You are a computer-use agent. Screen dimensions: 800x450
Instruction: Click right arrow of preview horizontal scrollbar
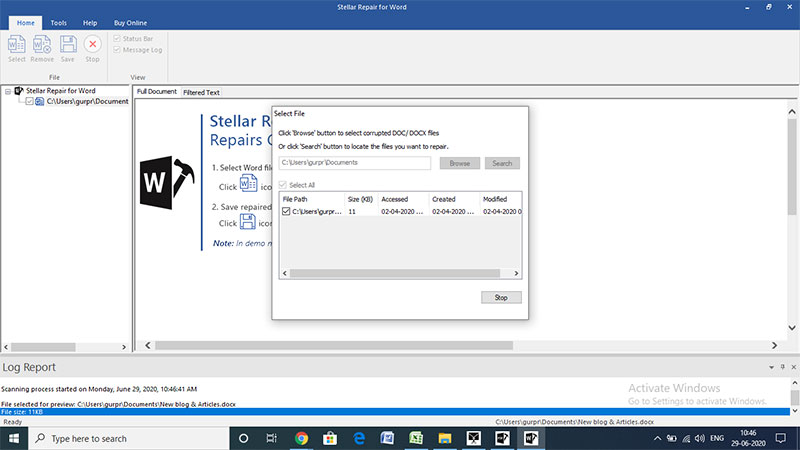[x=774, y=345]
